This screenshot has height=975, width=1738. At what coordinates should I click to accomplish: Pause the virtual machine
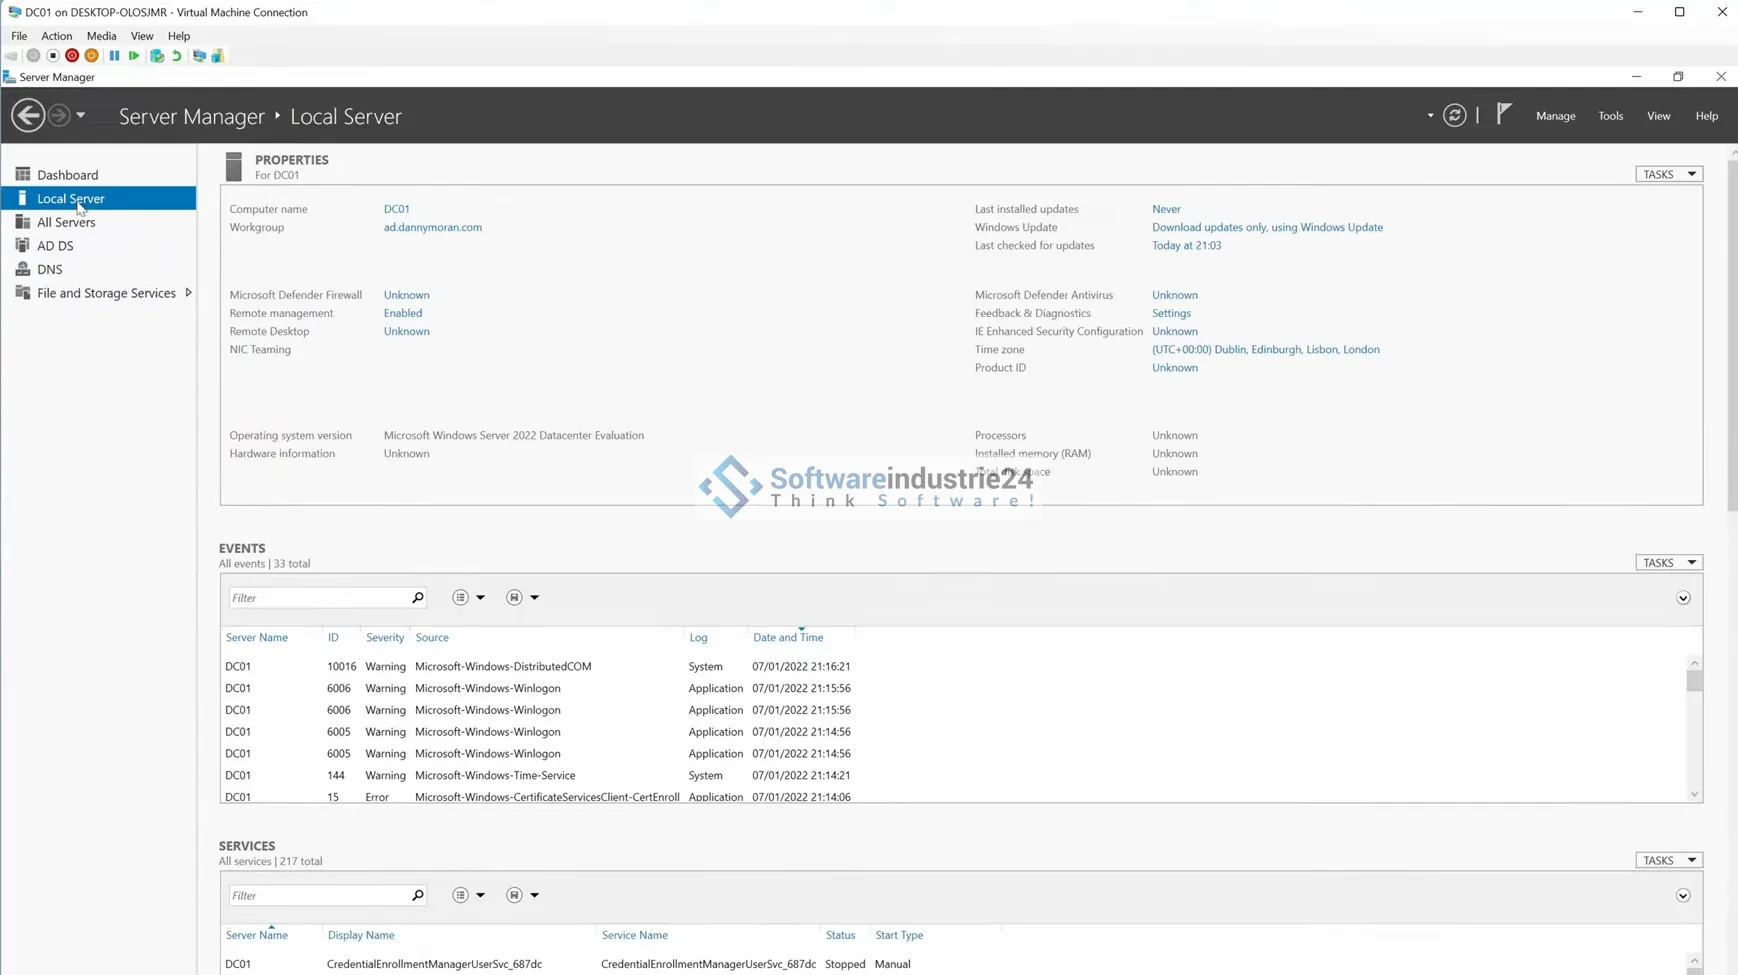(114, 56)
